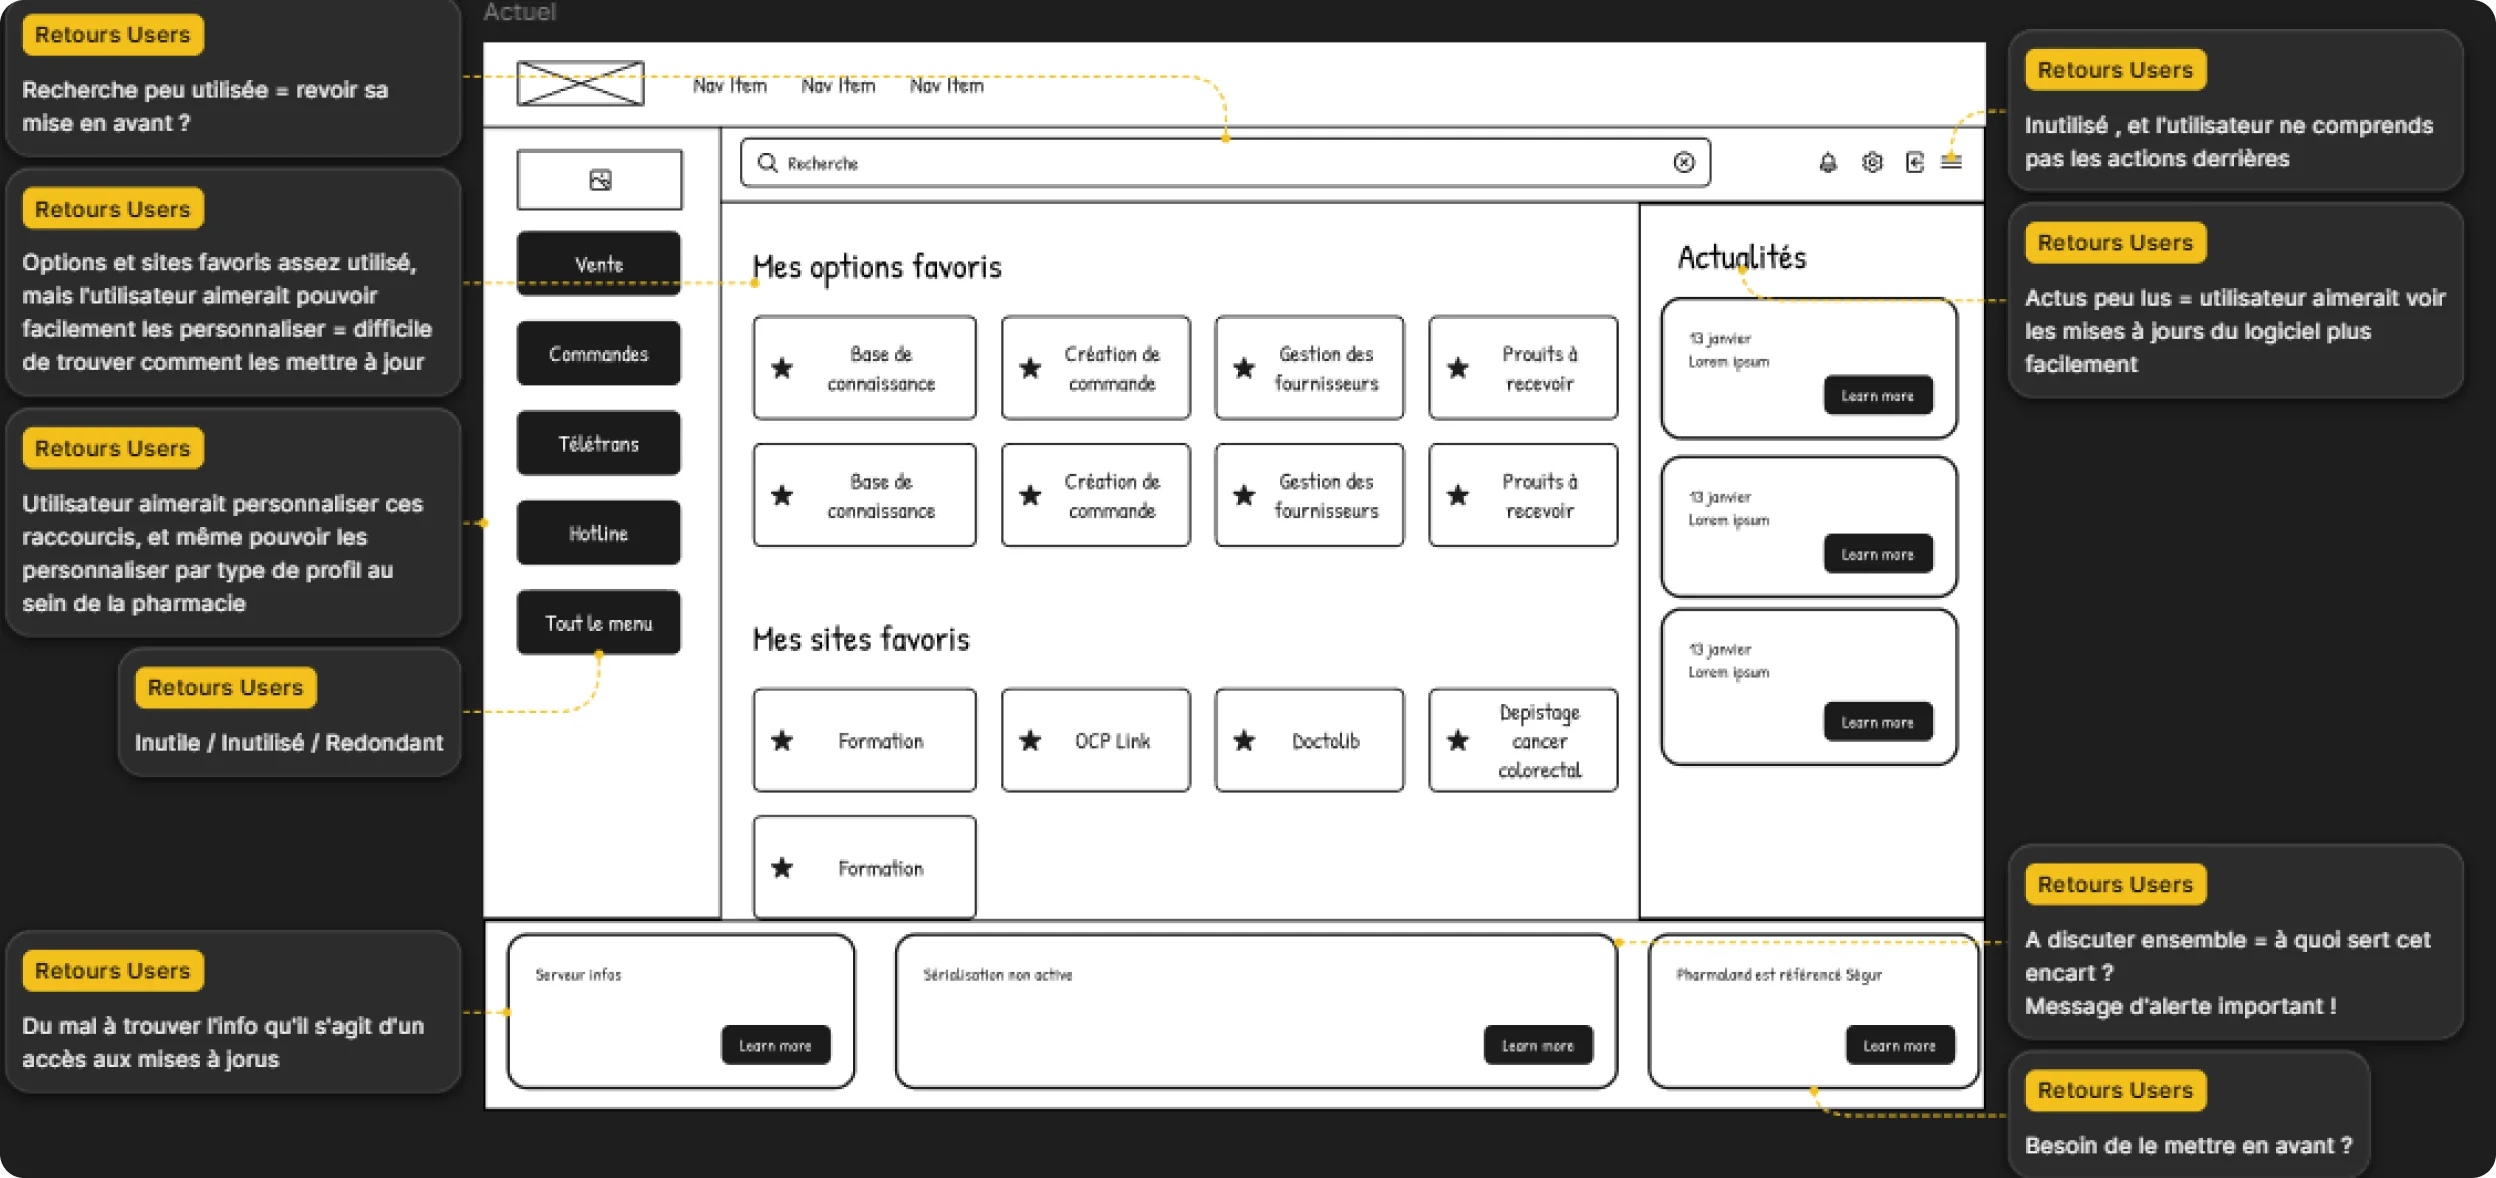Open the hamburger menu icon
Image resolution: width=2496 pixels, height=1178 pixels.
point(1951,161)
